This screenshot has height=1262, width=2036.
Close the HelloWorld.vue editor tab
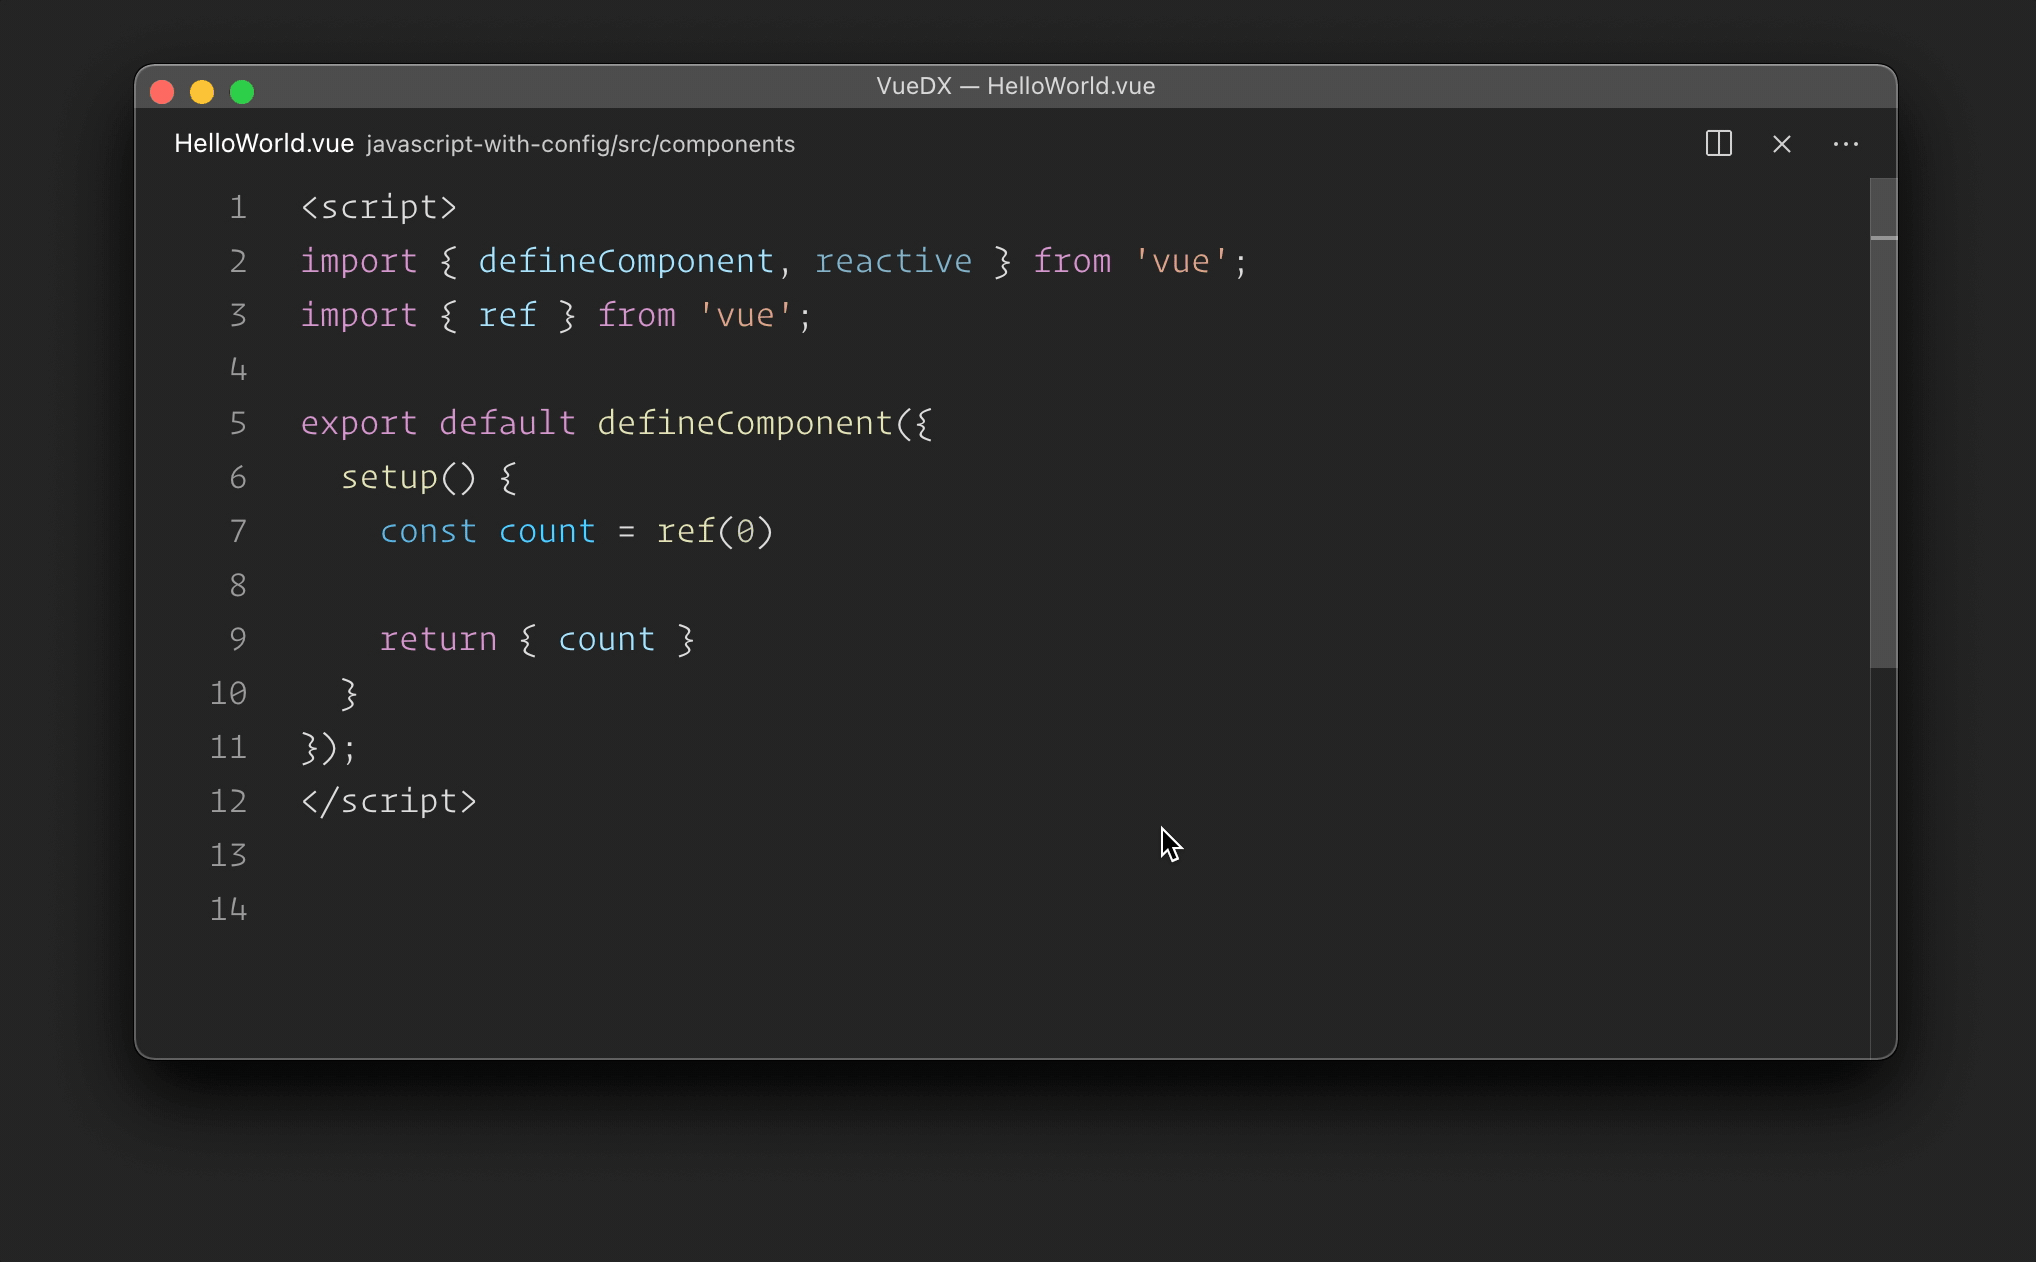click(1781, 144)
